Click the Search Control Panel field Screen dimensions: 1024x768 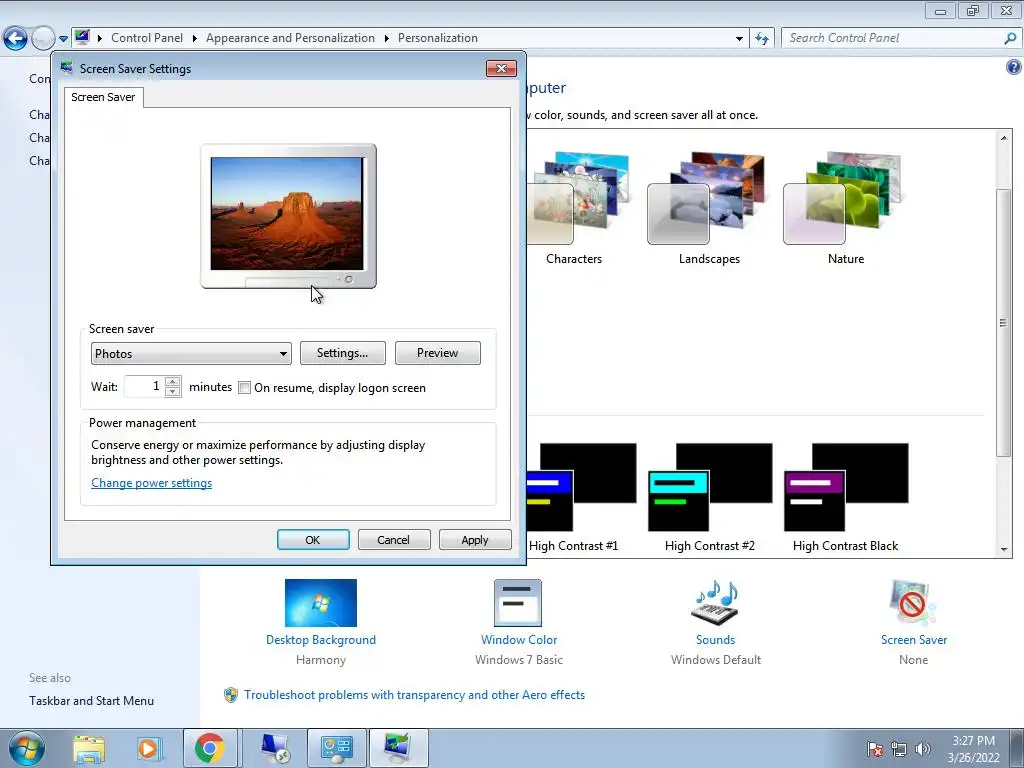pos(891,38)
